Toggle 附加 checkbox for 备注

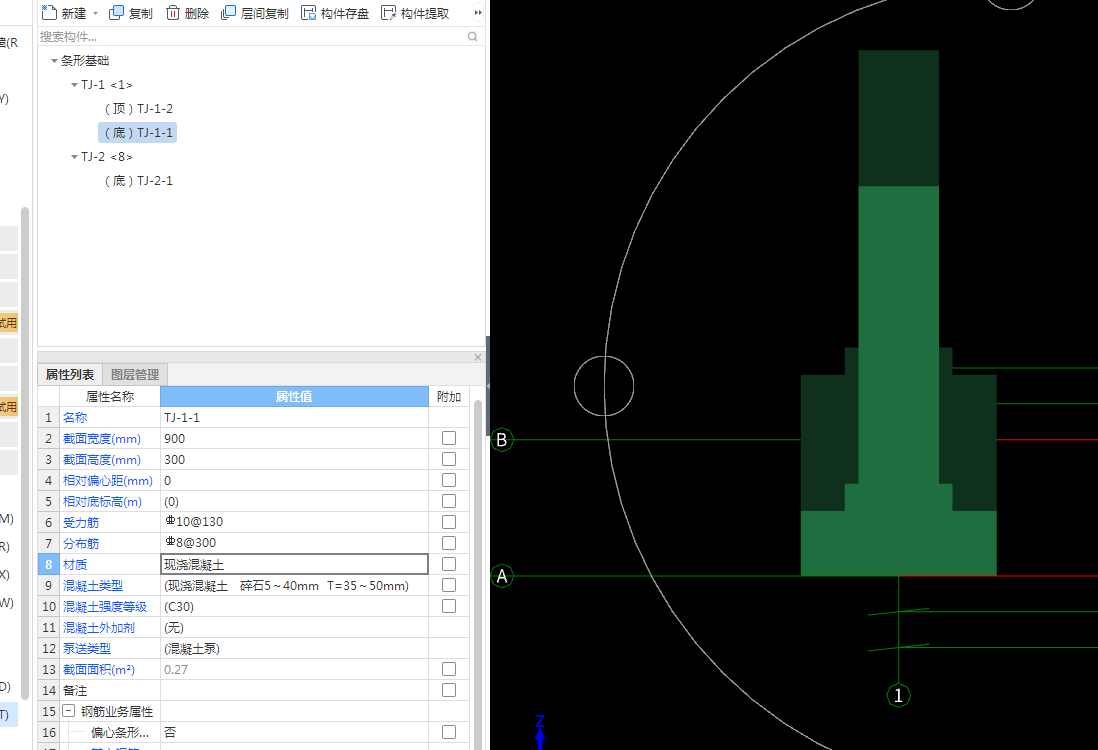[x=449, y=690]
